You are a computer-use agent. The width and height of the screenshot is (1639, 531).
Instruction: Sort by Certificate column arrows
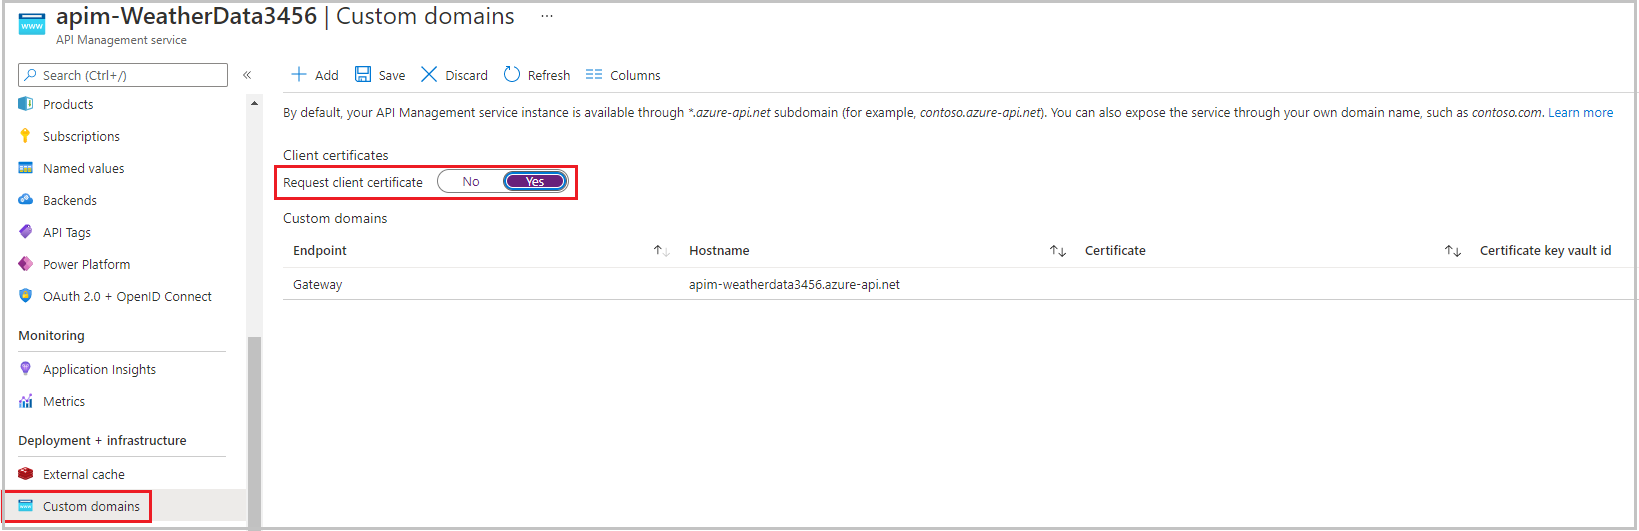pos(1453,251)
